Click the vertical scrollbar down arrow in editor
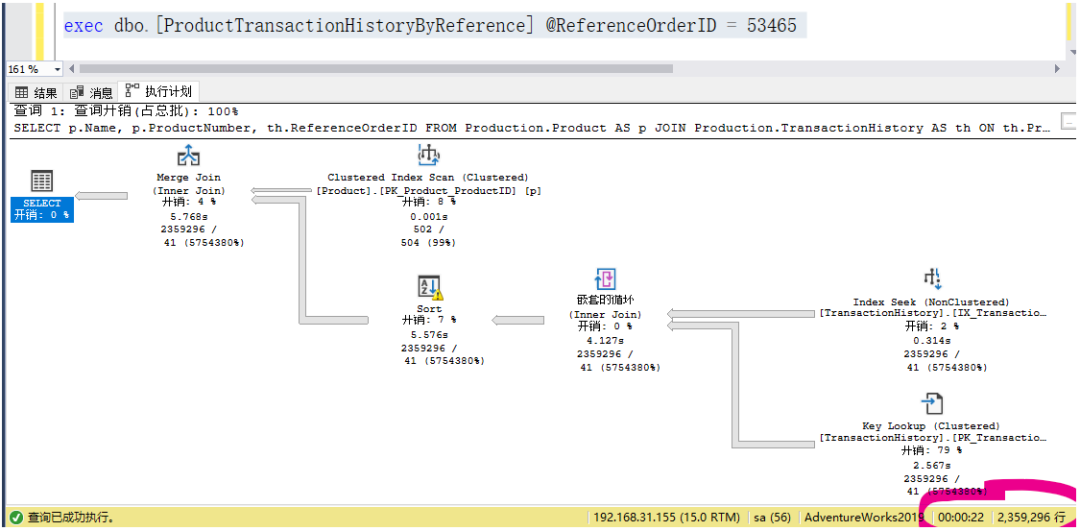The image size is (1080, 531). pos(1072,53)
